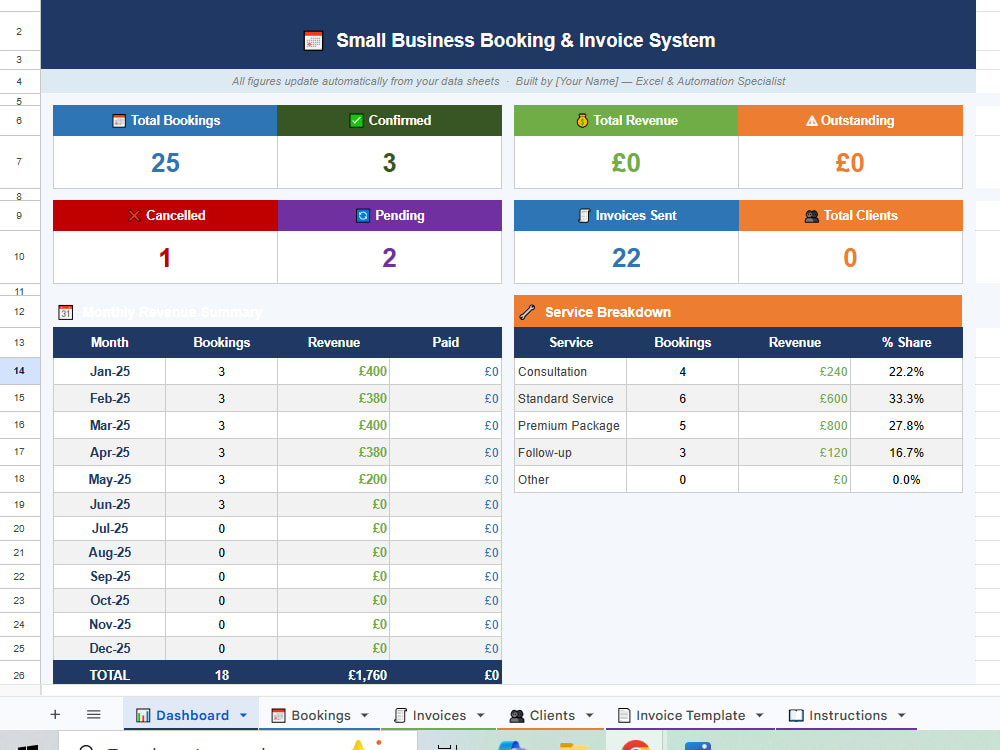The width and height of the screenshot is (1000, 750).
Task: Click the % Share column header
Action: click(x=906, y=342)
